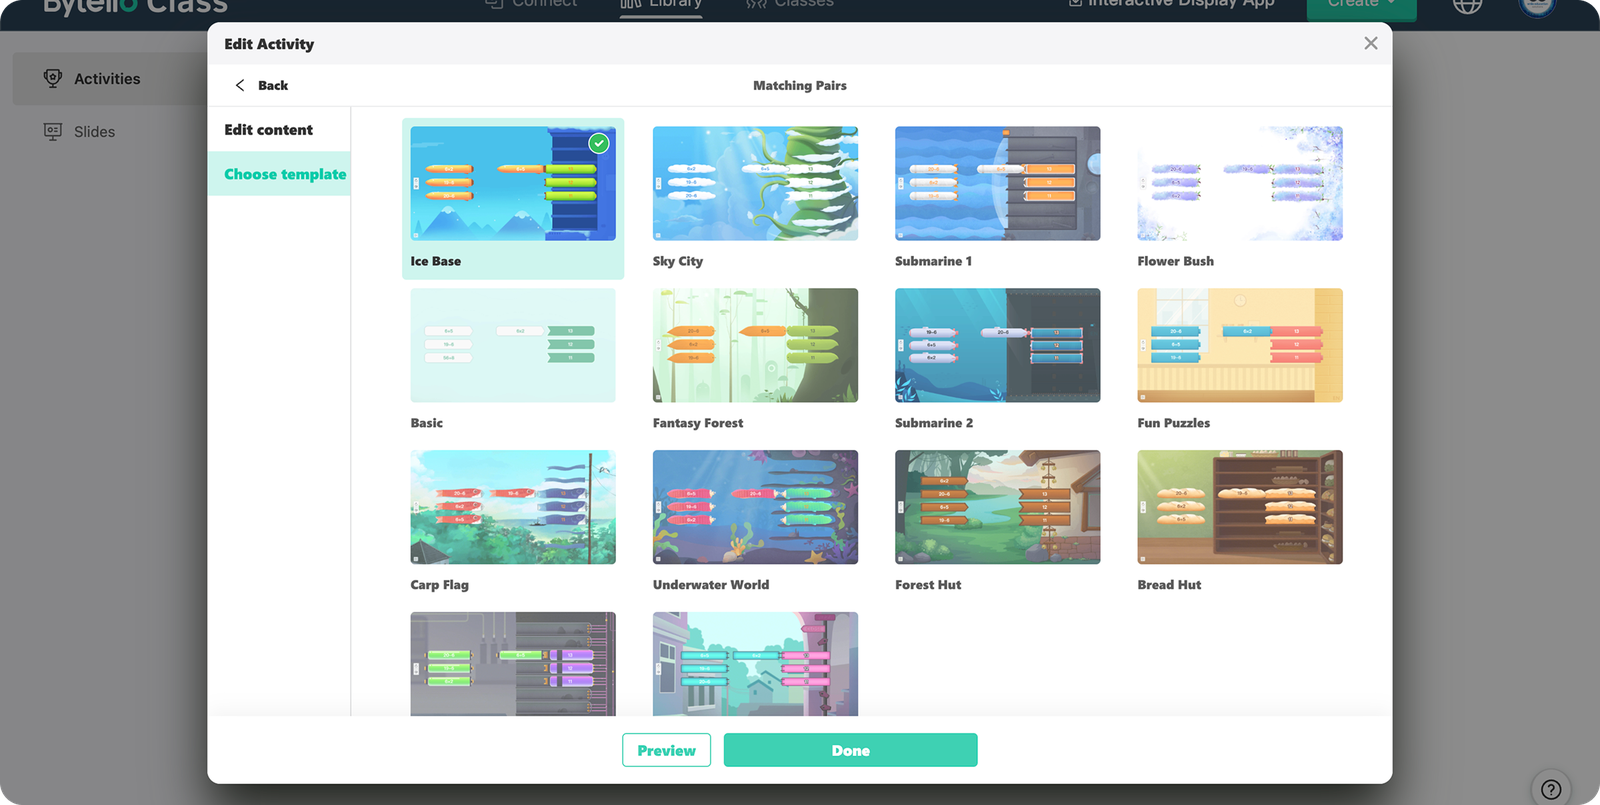Open the help question mark icon
The height and width of the screenshot is (805, 1600).
(x=1551, y=789)
